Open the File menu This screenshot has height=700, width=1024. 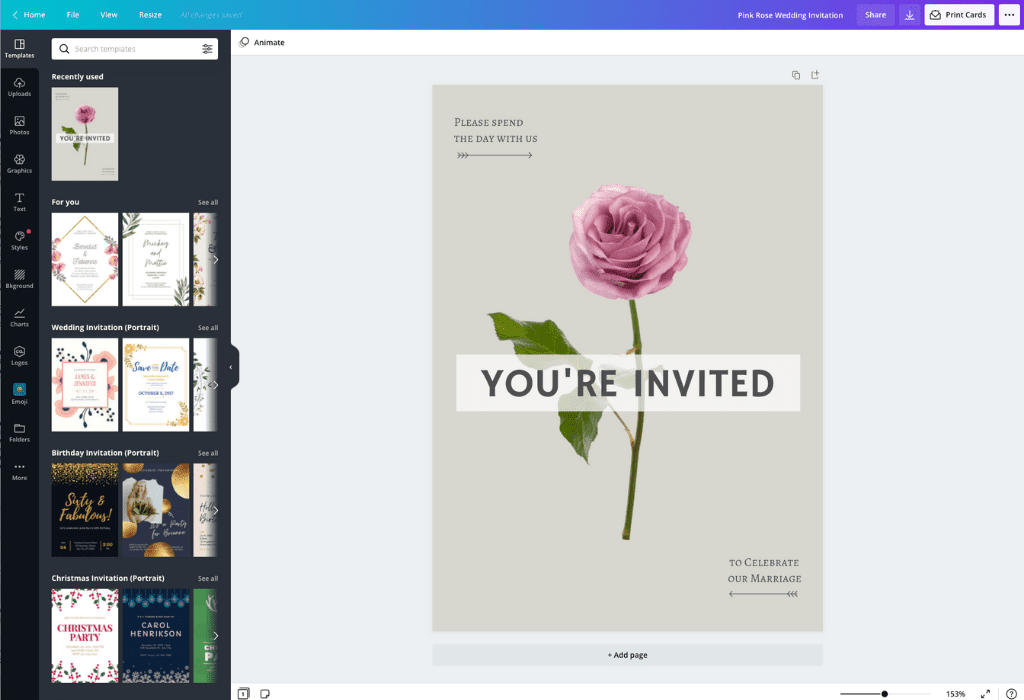(x=73, y=14)
